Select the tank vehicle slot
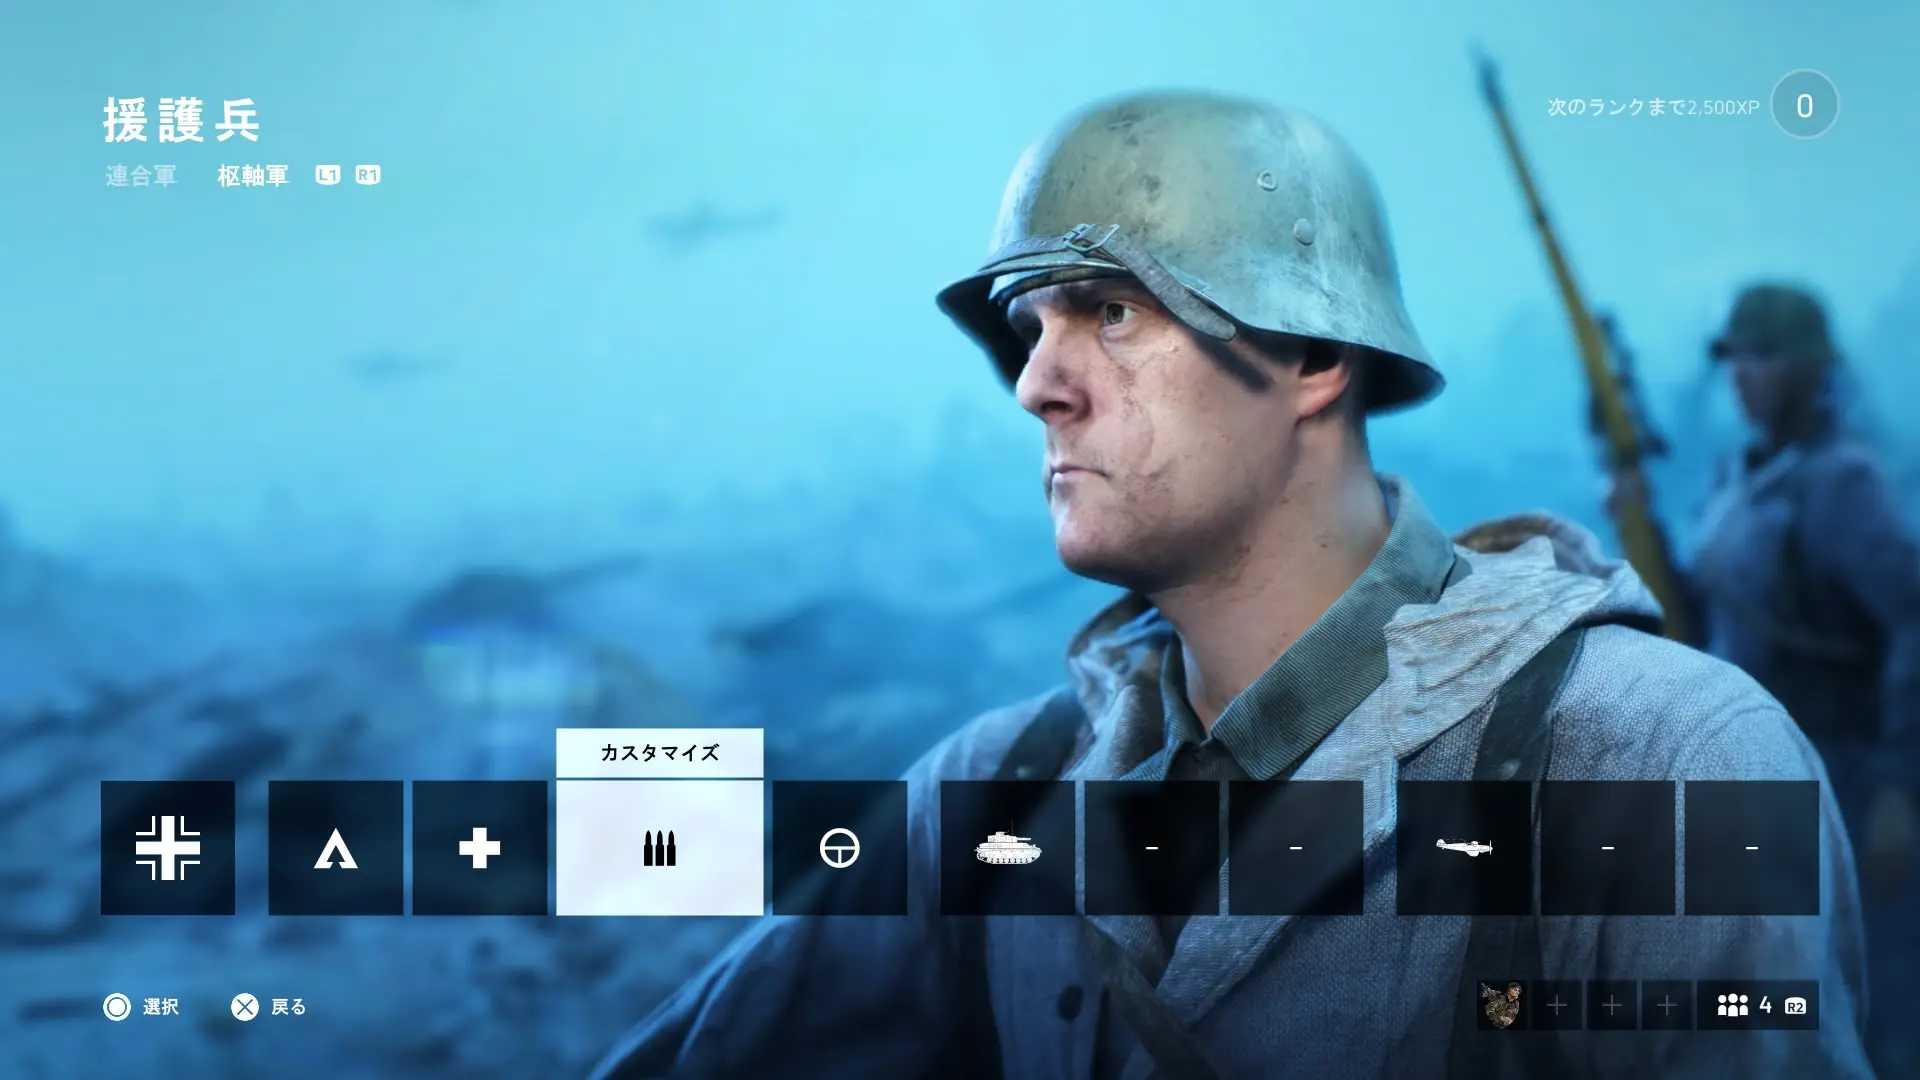Screen dimensions: 1920x1080 [x=1007, y=848]
